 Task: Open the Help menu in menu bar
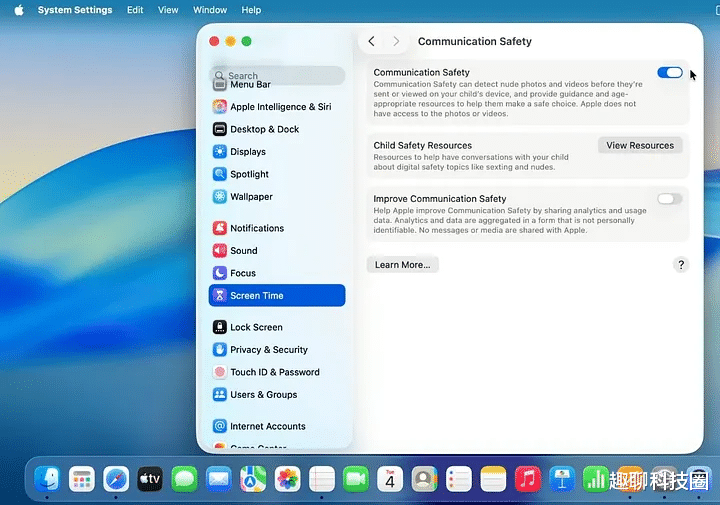[x=251, y=10]
